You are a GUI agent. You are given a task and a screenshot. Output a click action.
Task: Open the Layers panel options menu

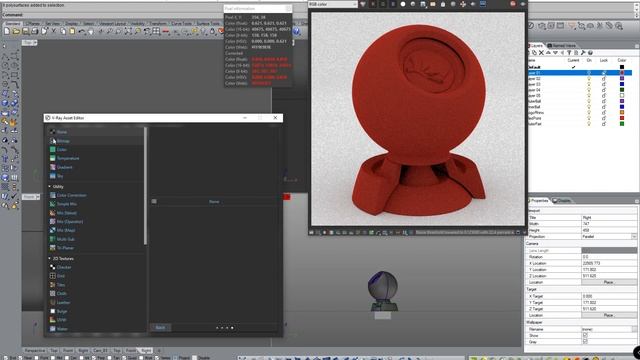(x=636, y=46)
